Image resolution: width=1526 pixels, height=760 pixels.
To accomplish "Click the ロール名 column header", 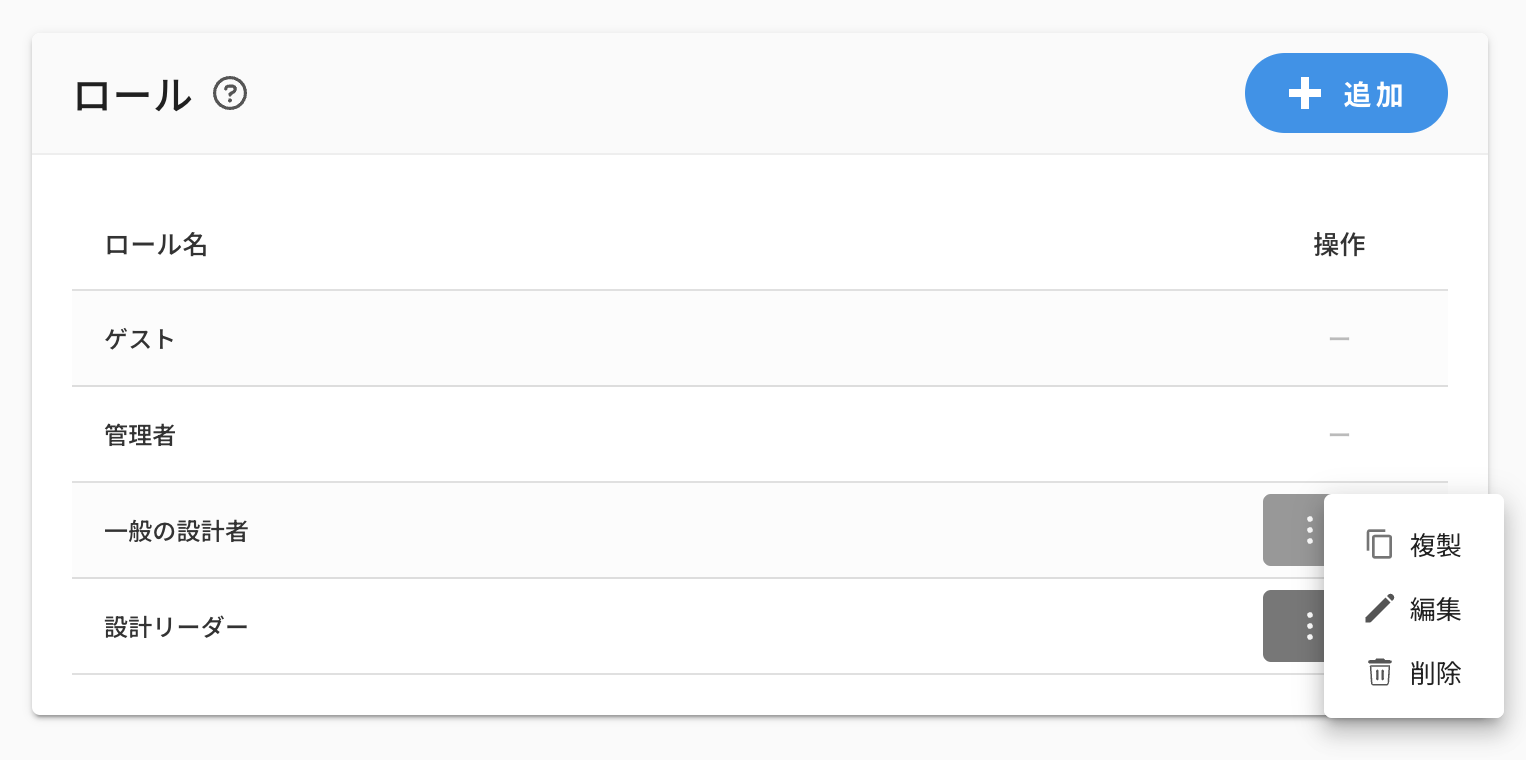I will point(156,244).
